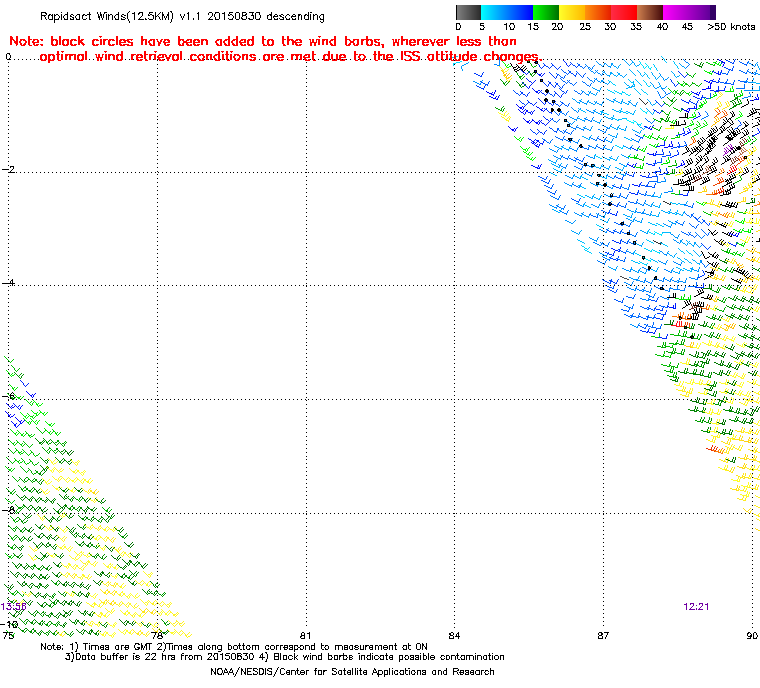This screenshot has width=760, height=688.
Task: Click the blue 10–15 knots legend color
Action: point(520,13)
